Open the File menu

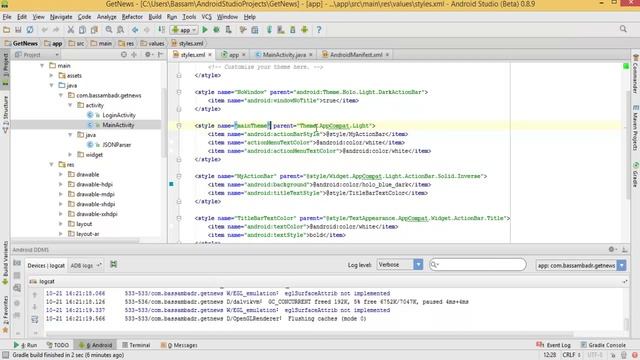click(7, 17)
